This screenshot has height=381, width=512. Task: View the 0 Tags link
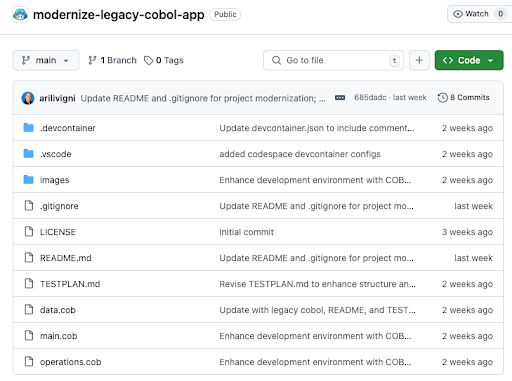pyautogui.click(x=164, y=60)
